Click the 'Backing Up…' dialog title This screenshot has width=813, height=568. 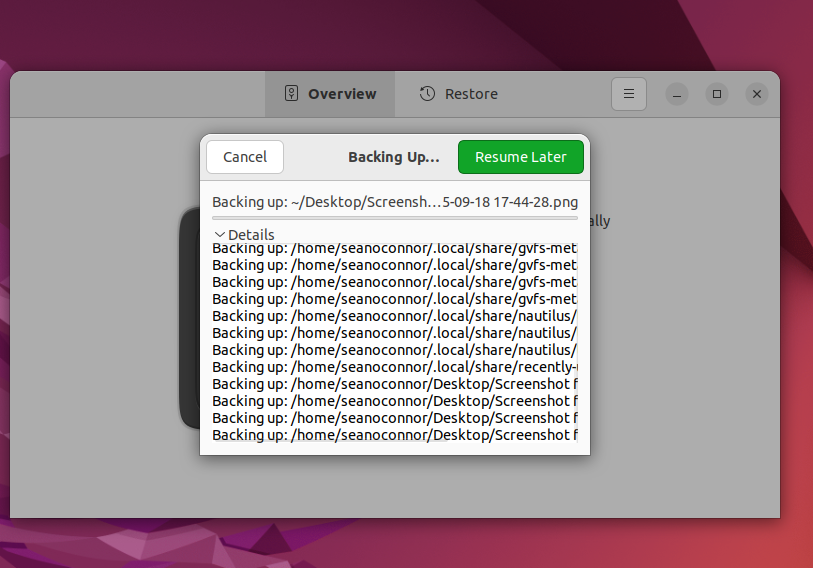(x=394, y=157)
